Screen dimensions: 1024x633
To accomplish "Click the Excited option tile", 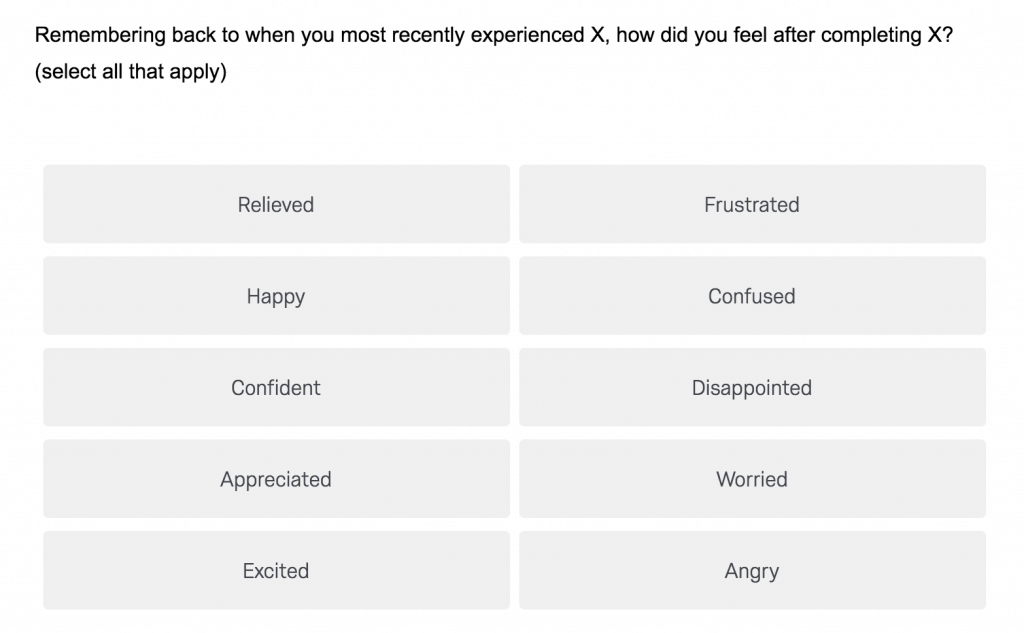I will [x=276, y=570].
